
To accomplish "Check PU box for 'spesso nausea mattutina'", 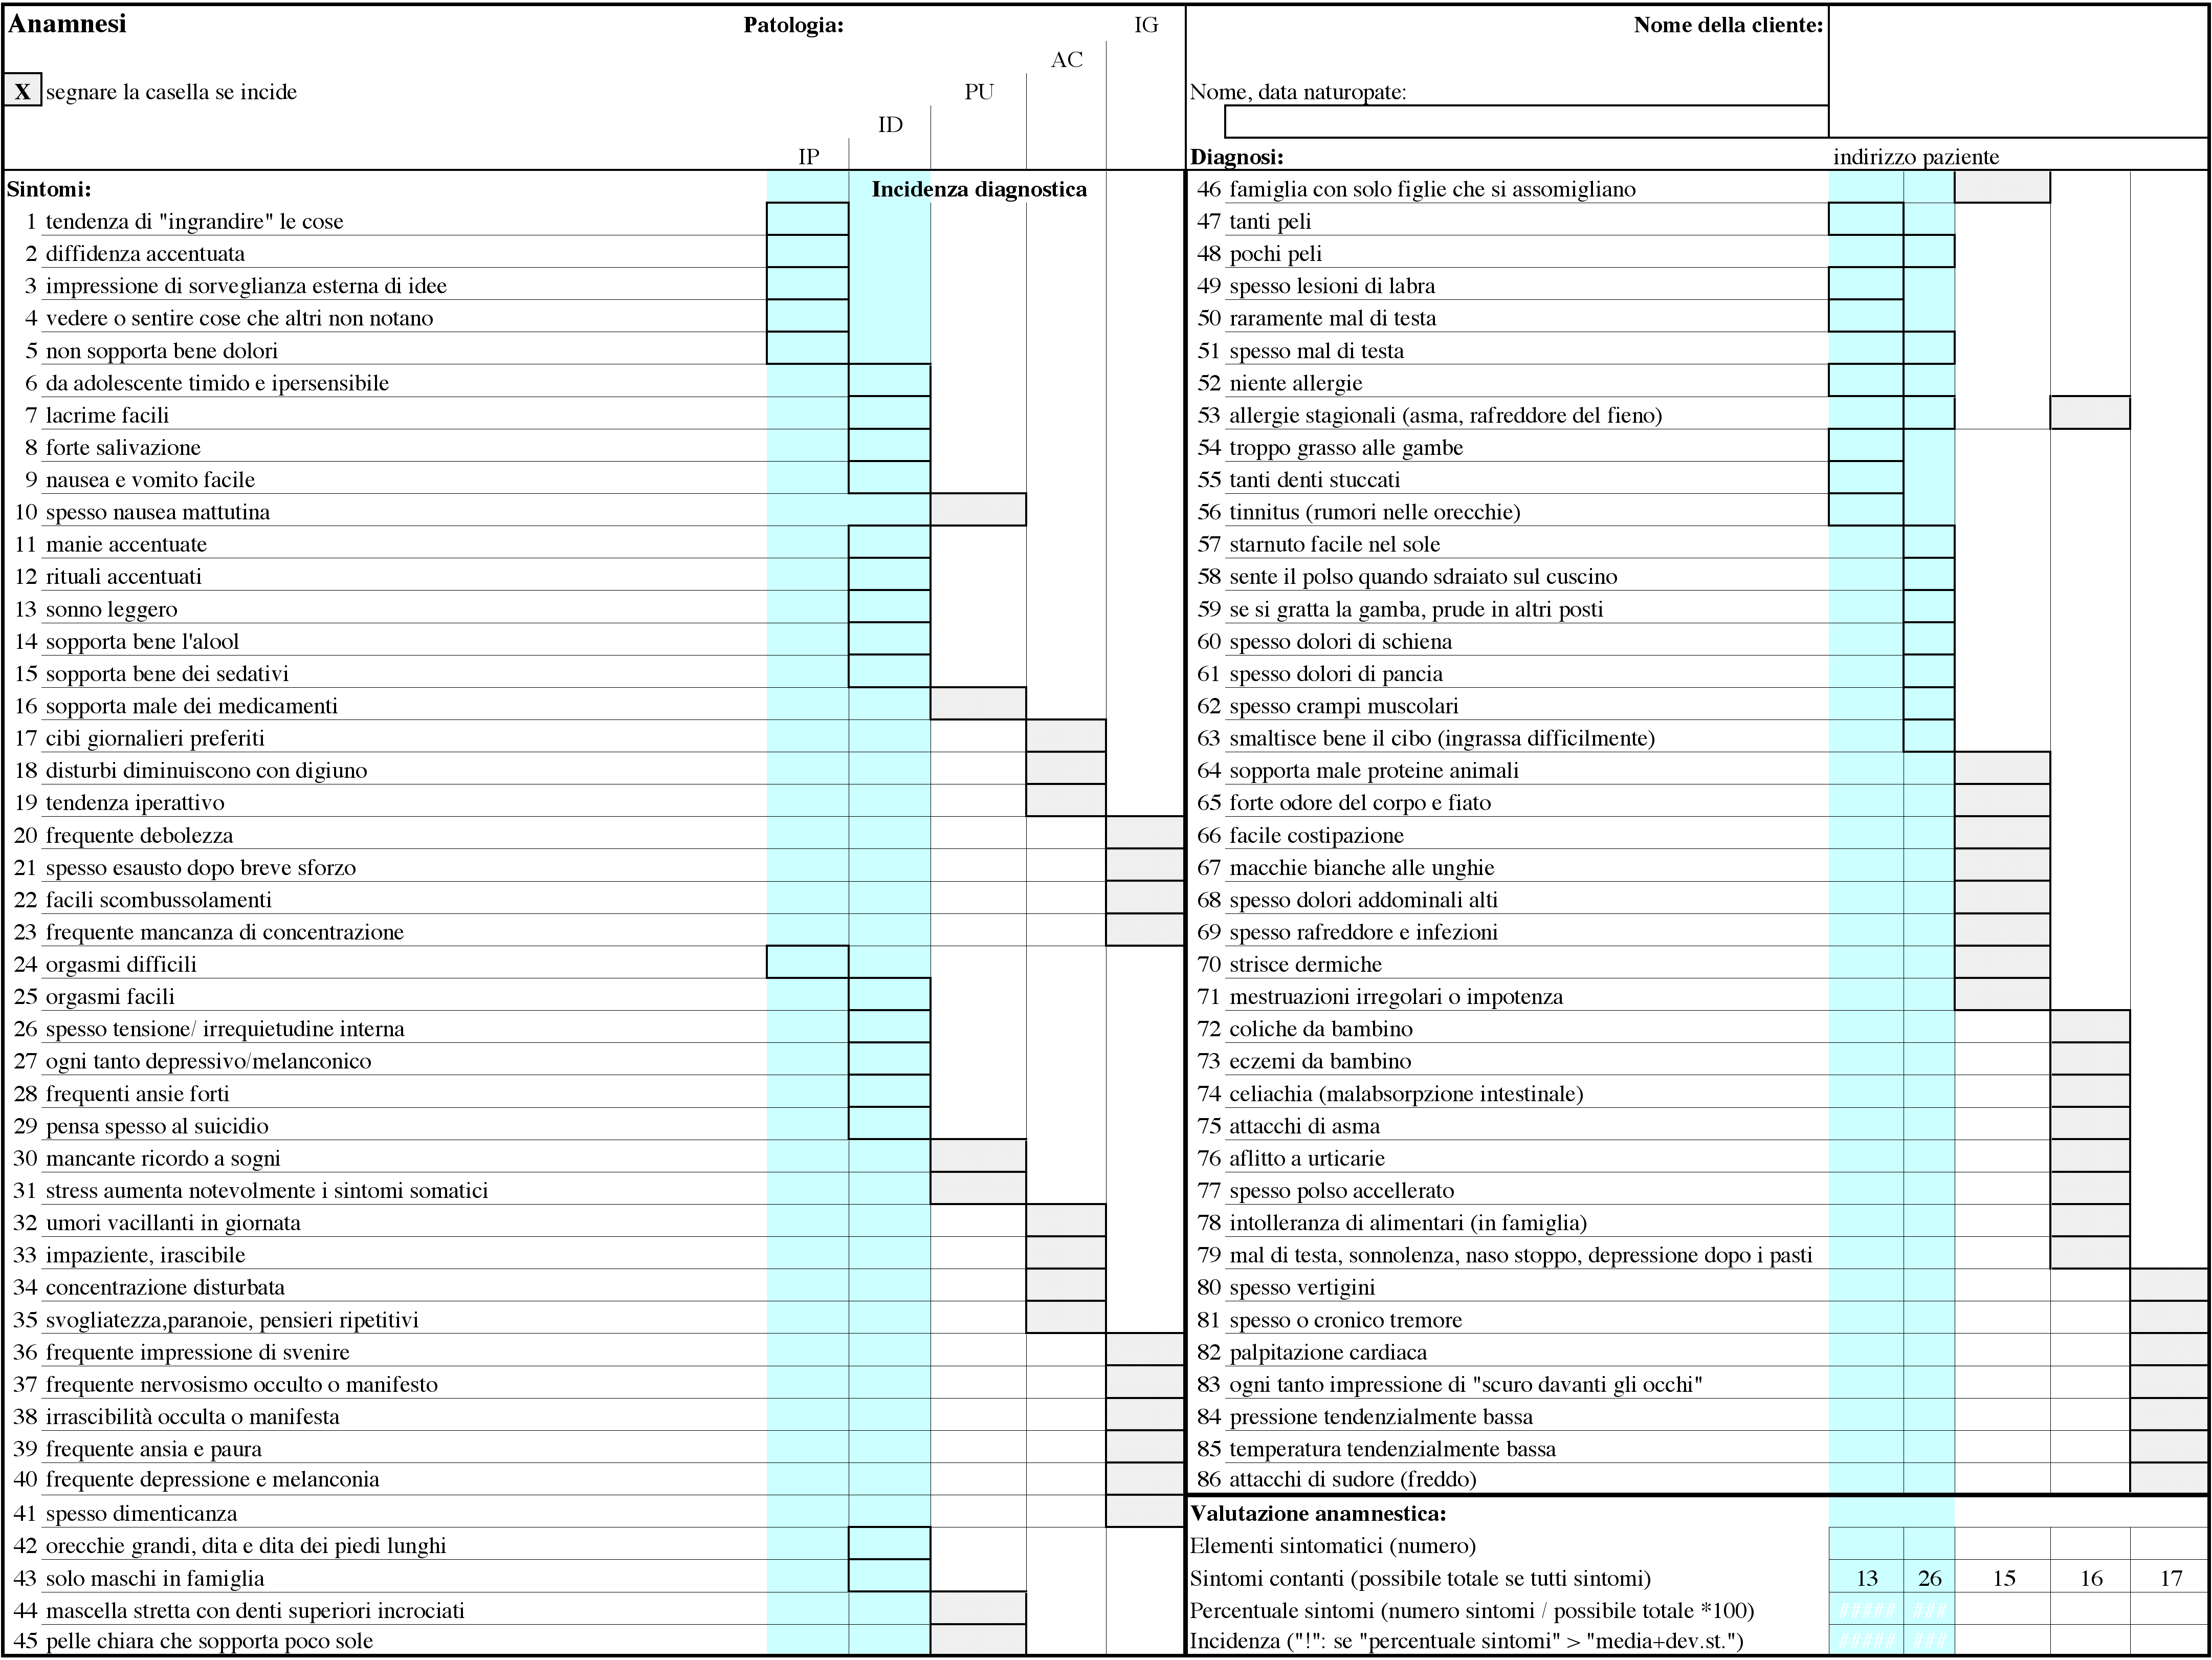I will (978, 510).
